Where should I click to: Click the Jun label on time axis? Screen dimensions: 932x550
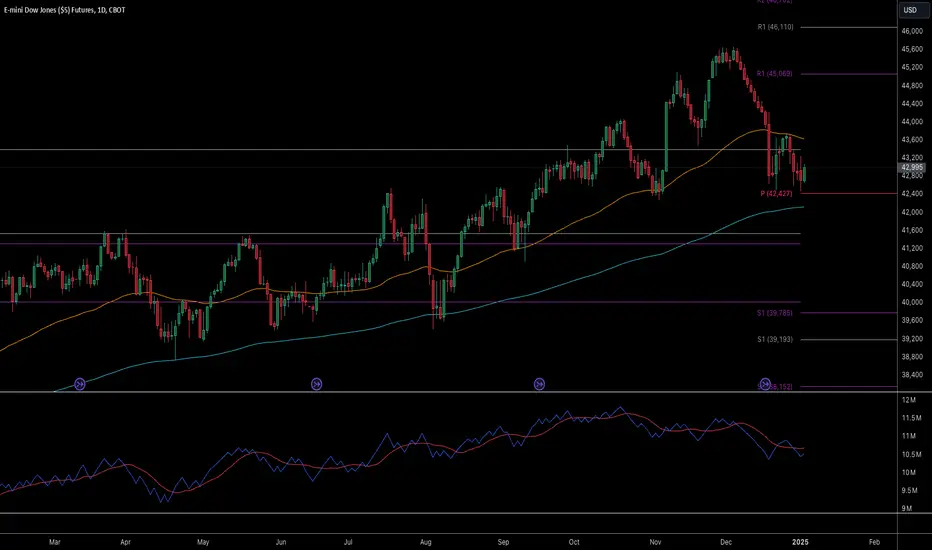281,542
